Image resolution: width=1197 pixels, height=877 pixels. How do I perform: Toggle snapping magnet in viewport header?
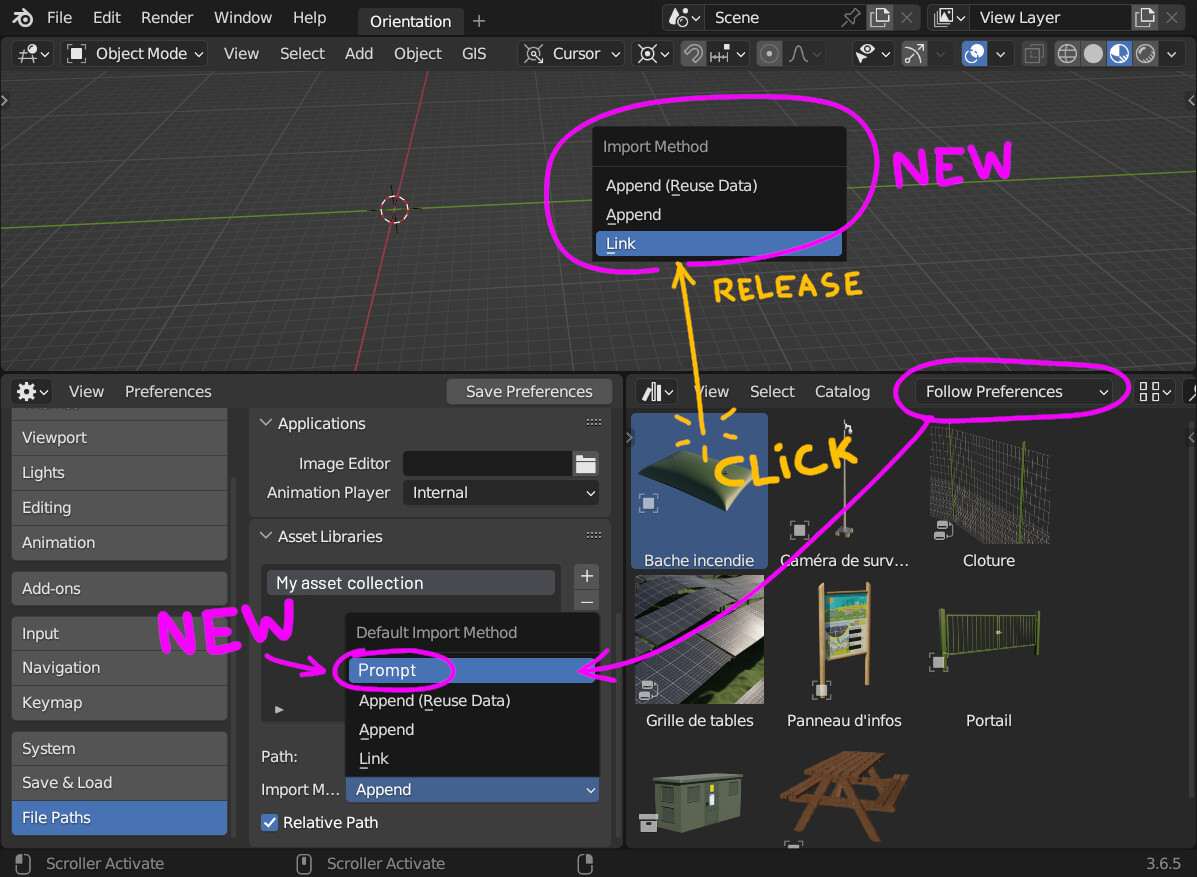point(693,53)
